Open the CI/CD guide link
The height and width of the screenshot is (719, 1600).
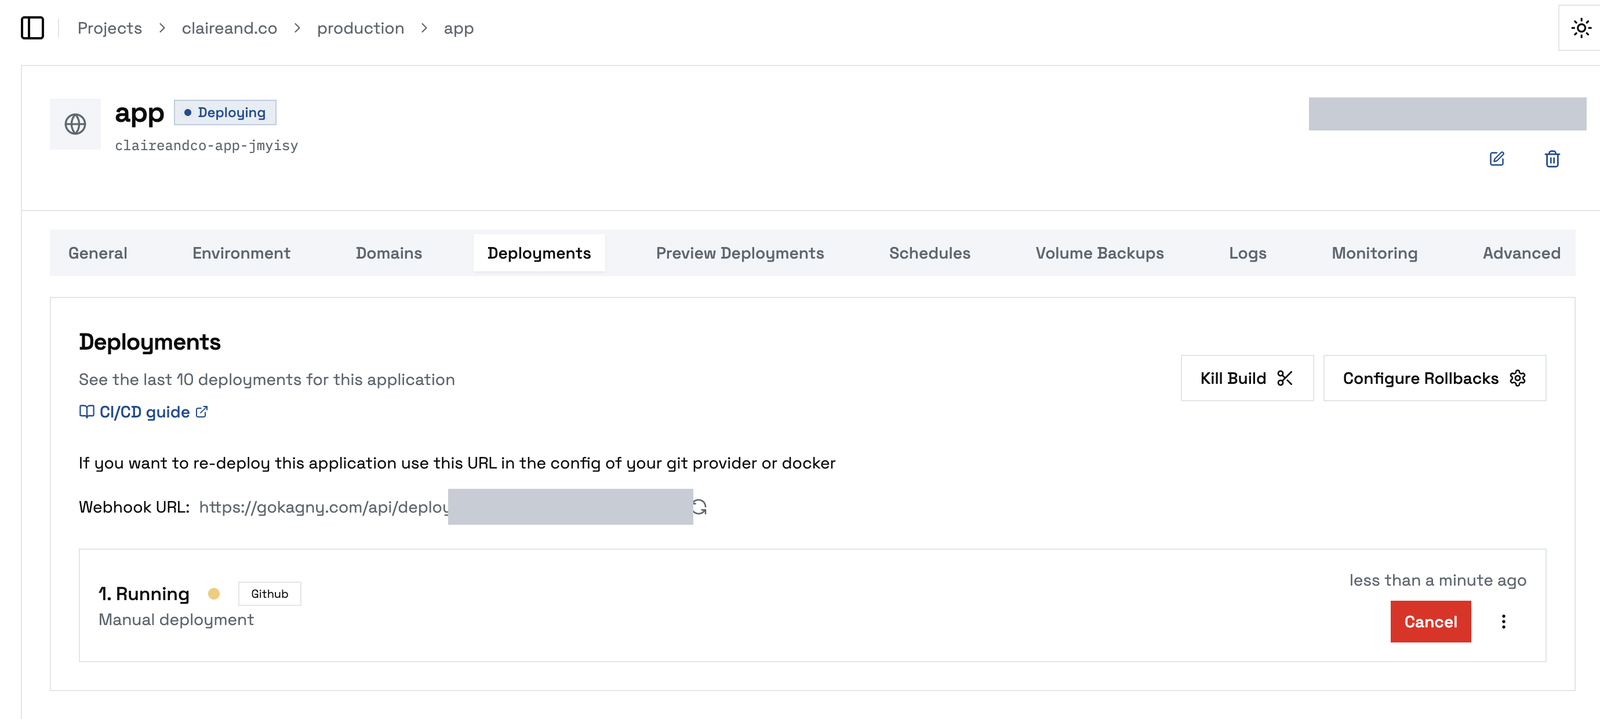coord(144,412)
